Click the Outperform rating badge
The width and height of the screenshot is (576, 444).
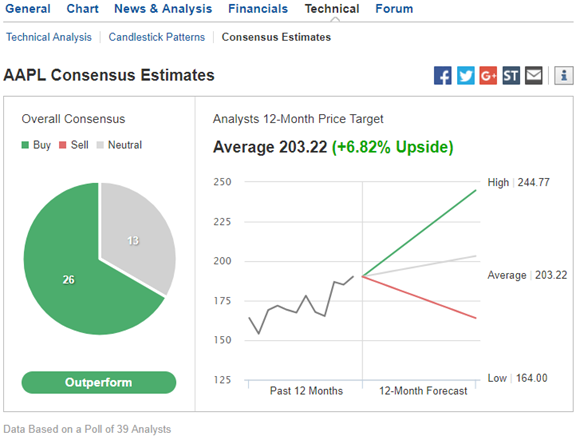click(99, 382)
